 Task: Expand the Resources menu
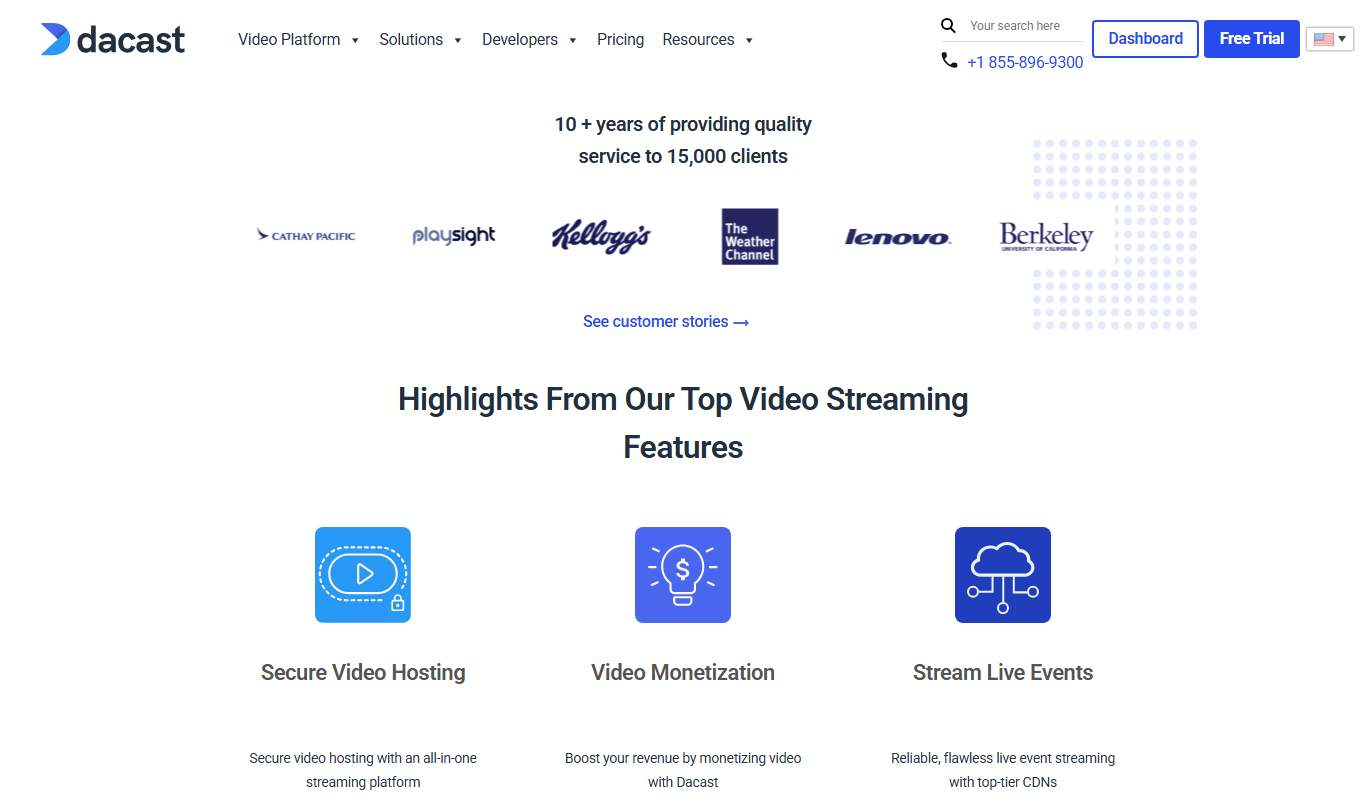[x=707, y=40]
